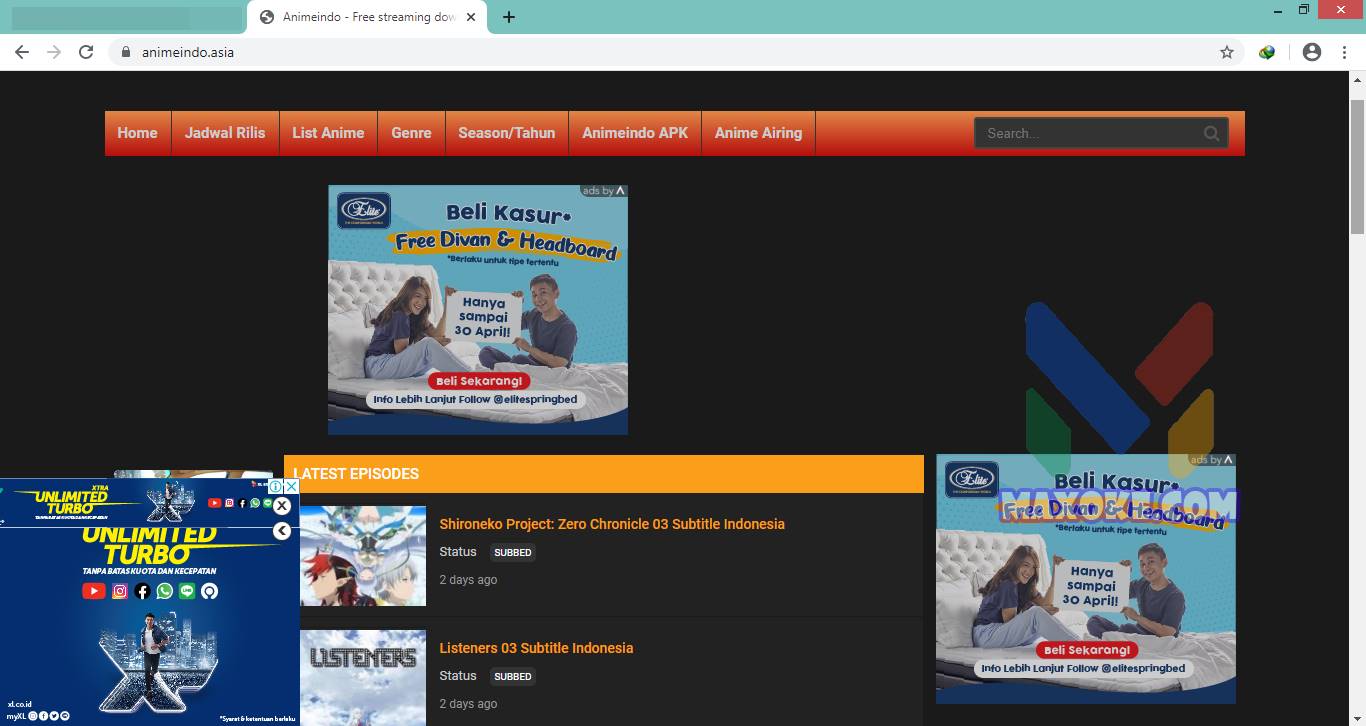The image size is (1366, 726).
Task: Click Elite logo in top banner ad
Action: [x=363, y=210]
